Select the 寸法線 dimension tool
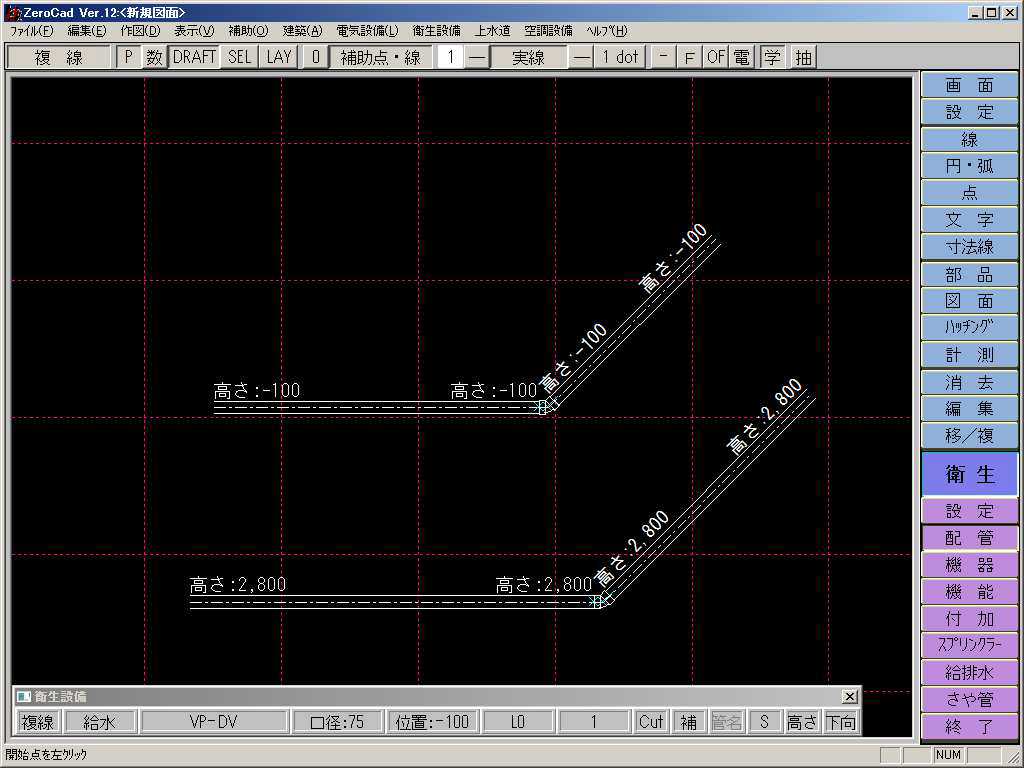Screen dimensions: 1024x768 (x=969, y=247)
